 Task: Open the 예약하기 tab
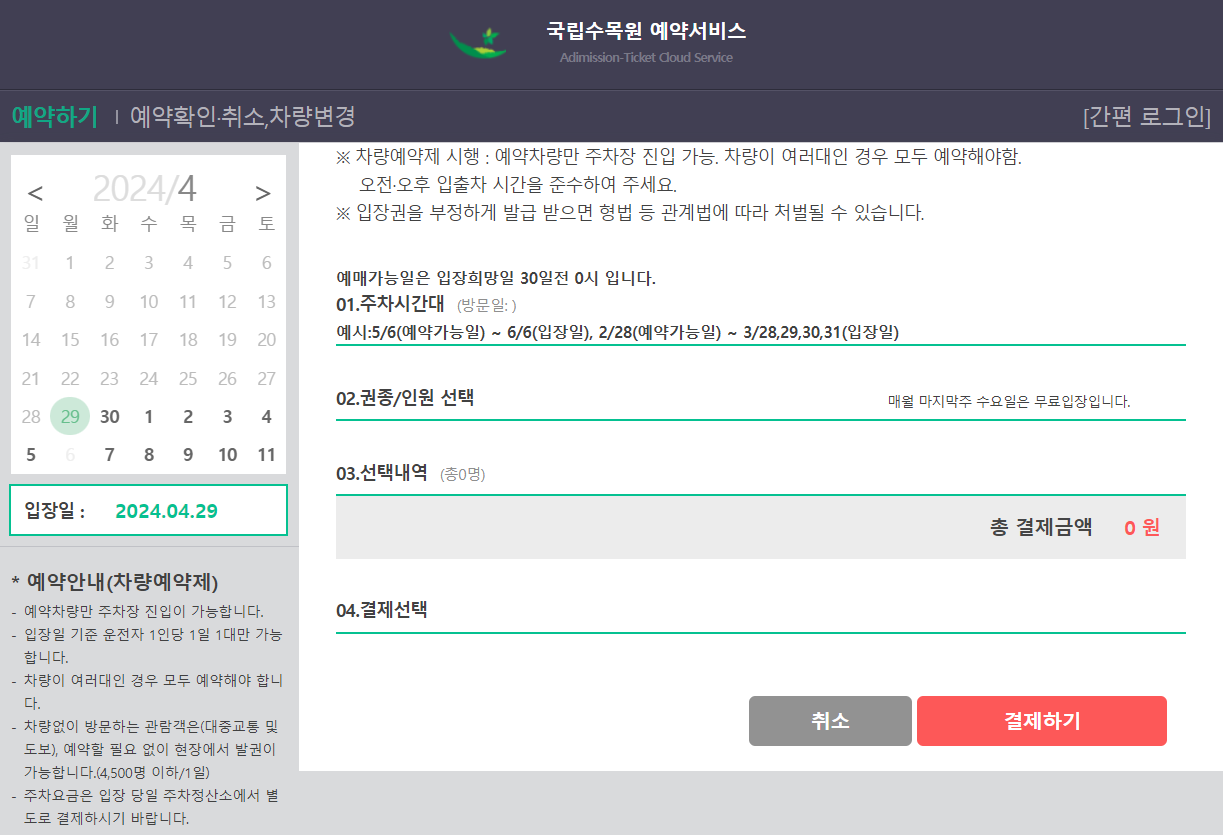coord(54,117)
